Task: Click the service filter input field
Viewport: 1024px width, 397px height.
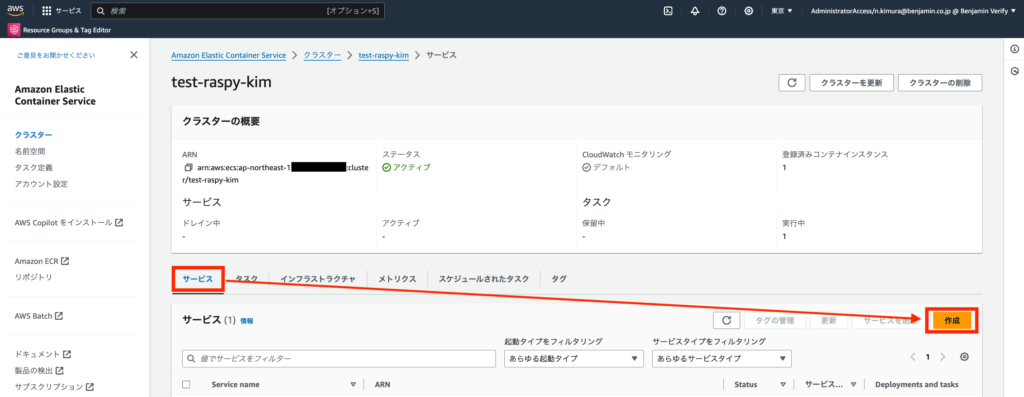Action: click(339, 358)
